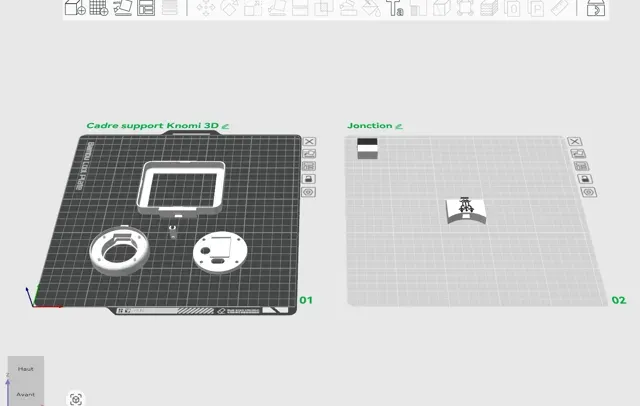Click the layered striped cube toolbar icon
Viewport: 640px width, 406px height.
pyautogui.click(x=489, y=7)
